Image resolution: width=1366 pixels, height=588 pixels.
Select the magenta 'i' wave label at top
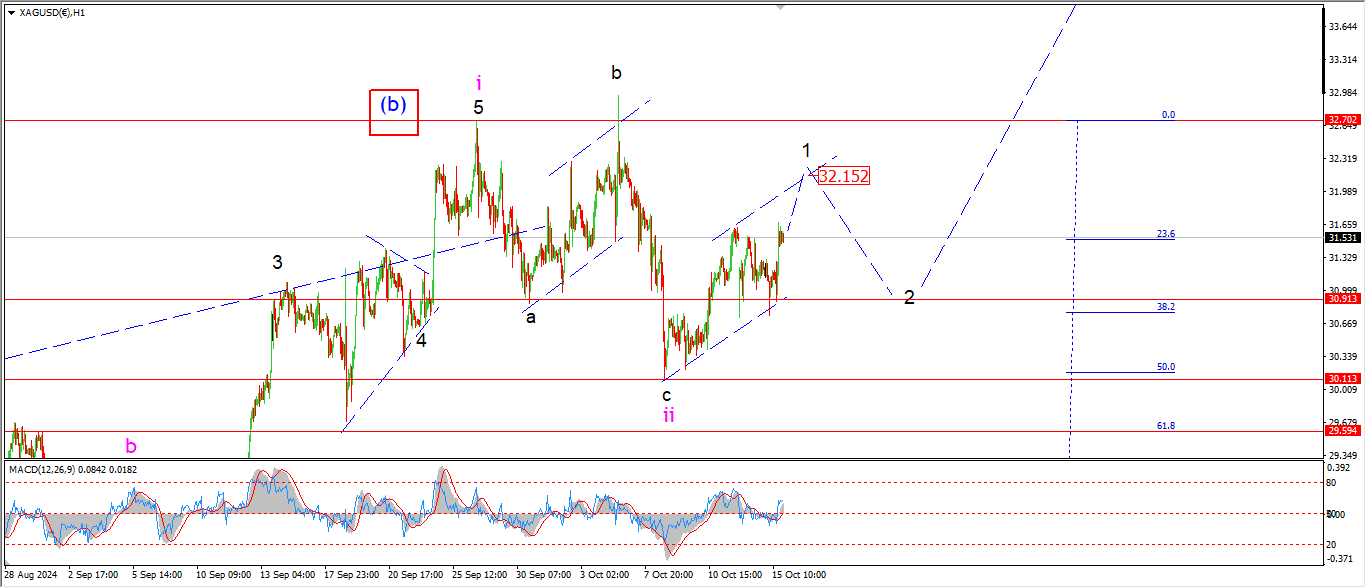tap(479, 83)
